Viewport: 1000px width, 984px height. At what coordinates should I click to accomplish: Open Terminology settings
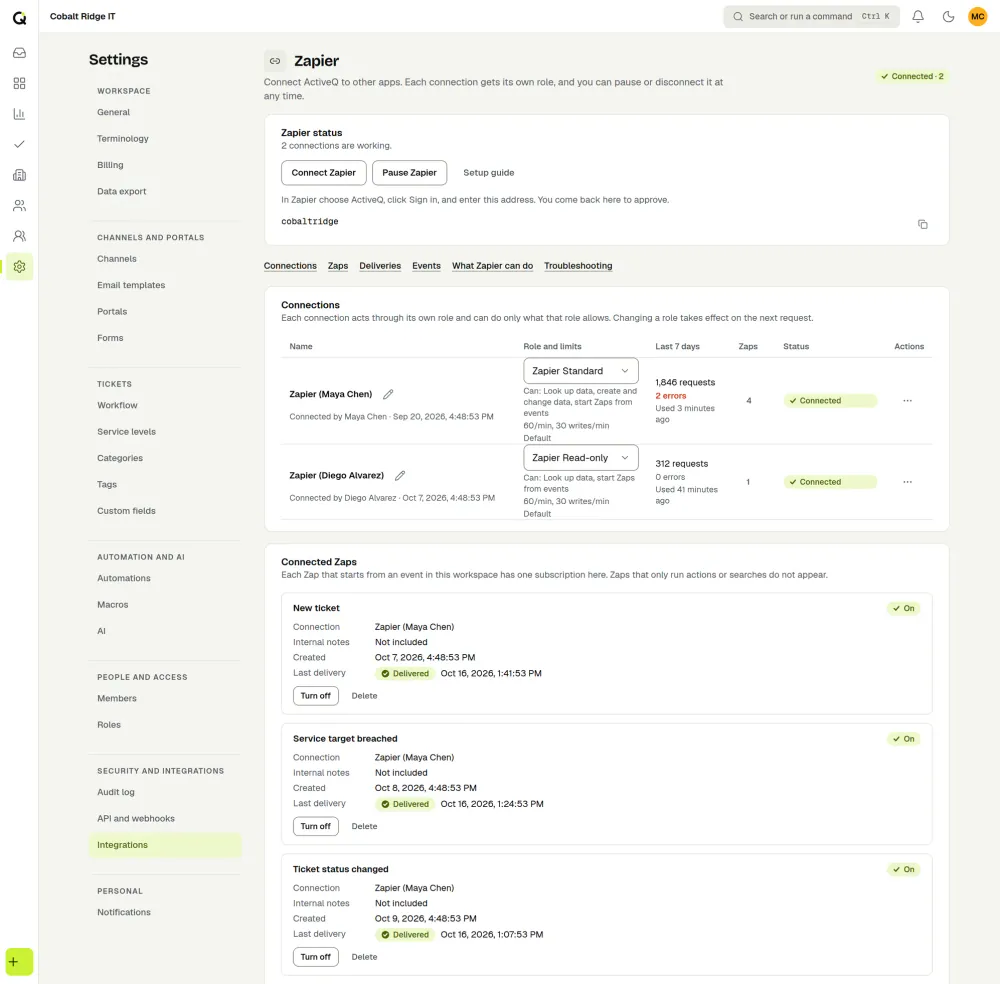point(165,138)
